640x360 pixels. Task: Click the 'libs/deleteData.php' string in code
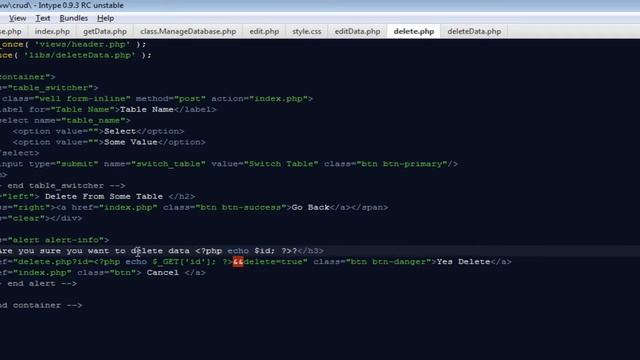[x=80, y=55]
